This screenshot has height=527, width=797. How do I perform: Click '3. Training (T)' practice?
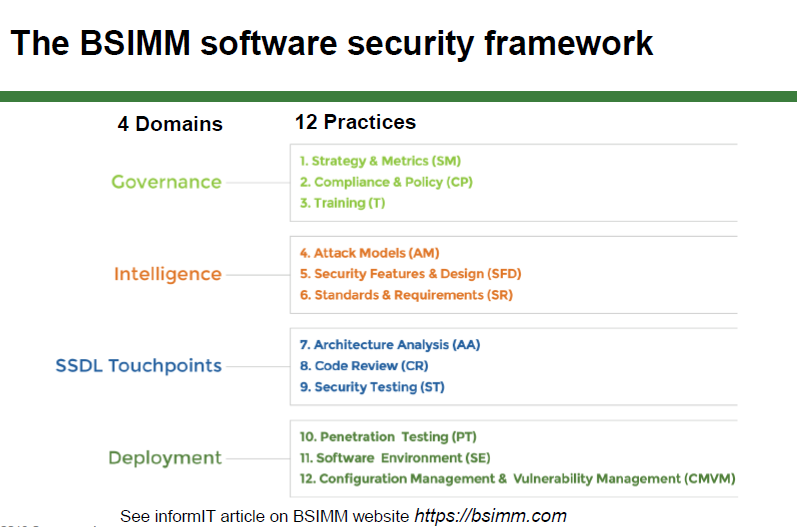(342, 203)
